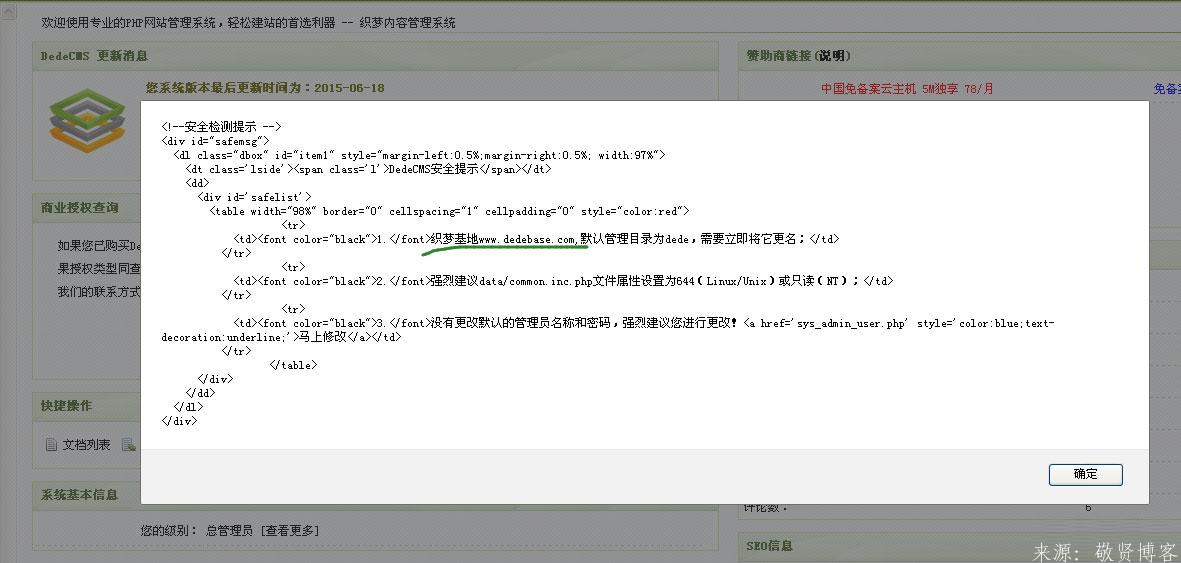Click the 您的级别： 总管理员 text

197,531
